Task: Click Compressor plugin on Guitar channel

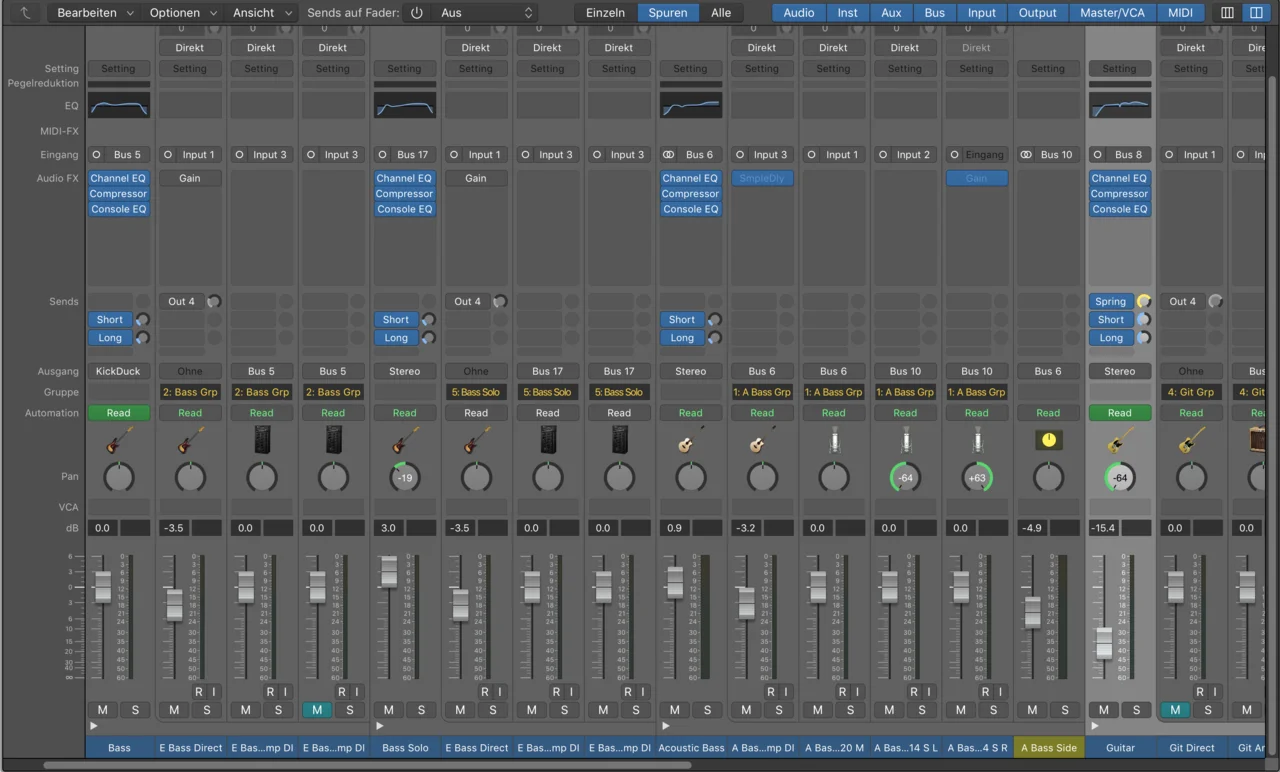Action: click(1119, 194)
